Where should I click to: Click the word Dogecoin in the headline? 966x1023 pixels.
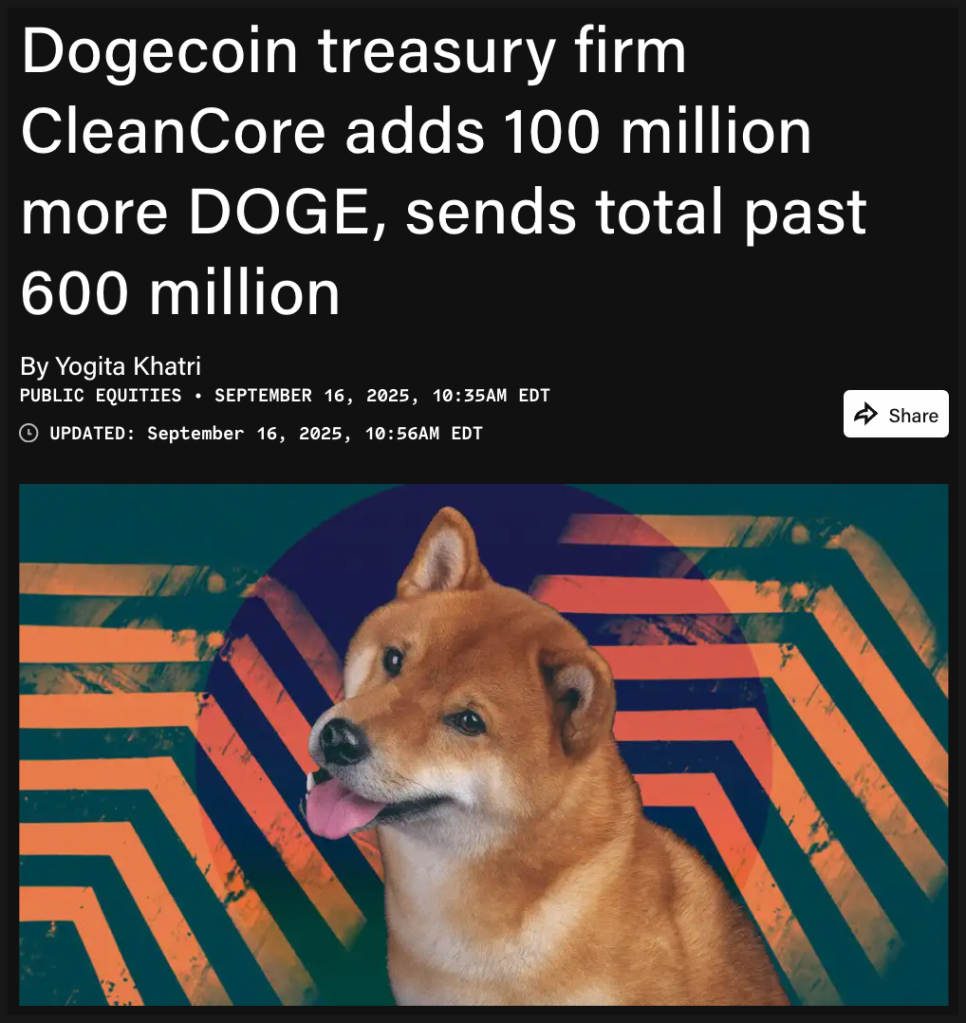coord(159,52)
